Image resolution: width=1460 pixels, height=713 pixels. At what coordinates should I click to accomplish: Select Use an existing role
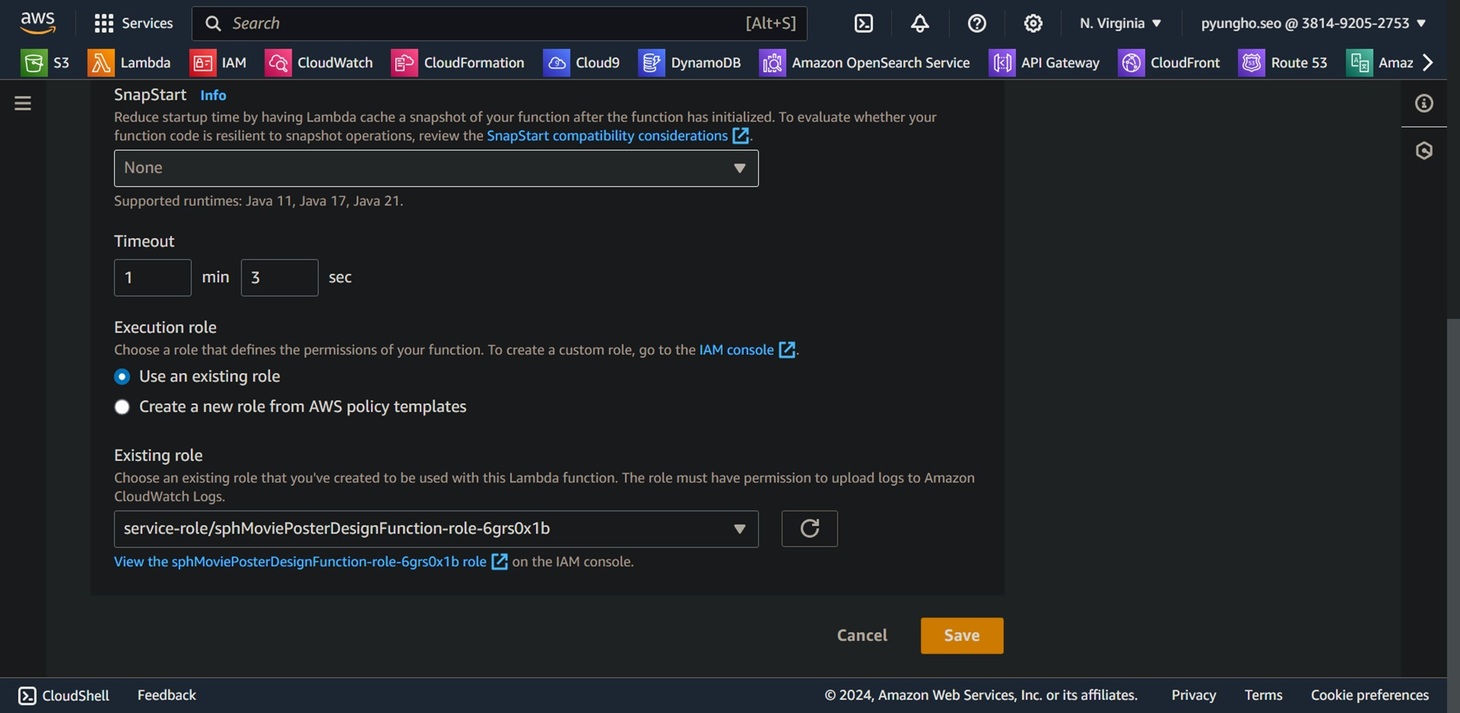(122, 377)
